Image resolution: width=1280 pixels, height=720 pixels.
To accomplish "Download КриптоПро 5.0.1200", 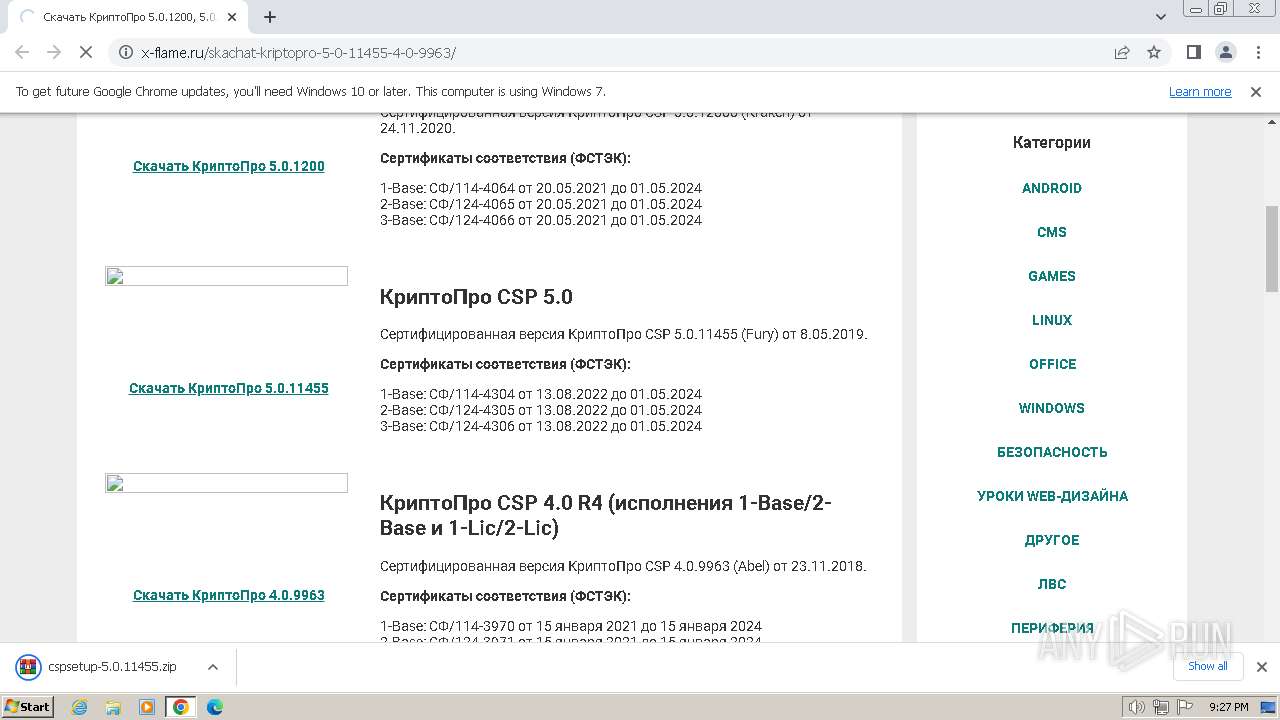I will [229, 166].
